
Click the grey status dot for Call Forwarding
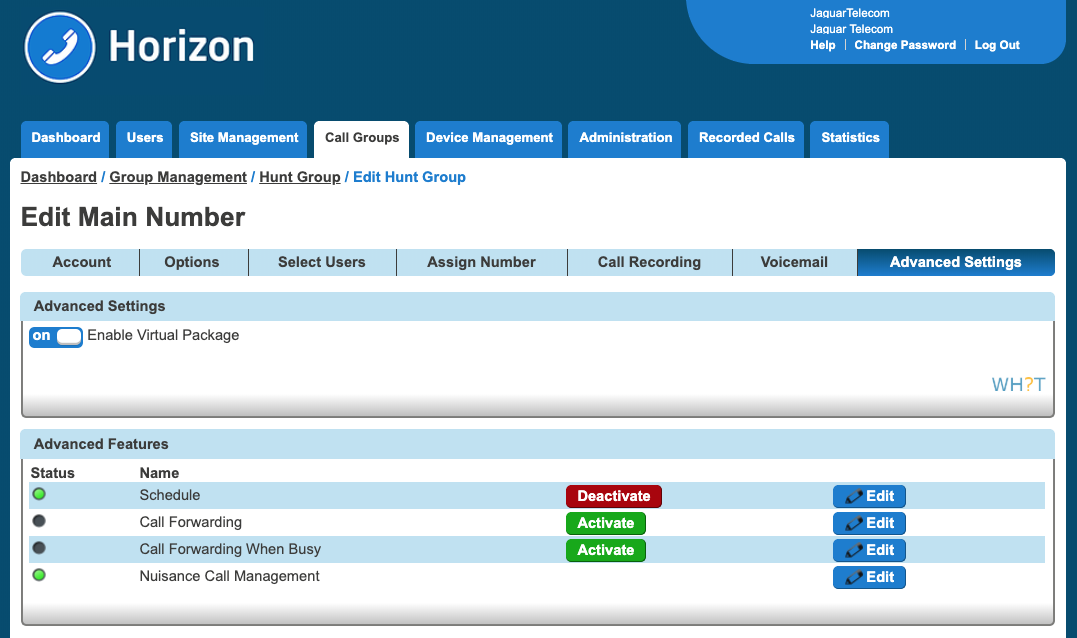point(39,521)
